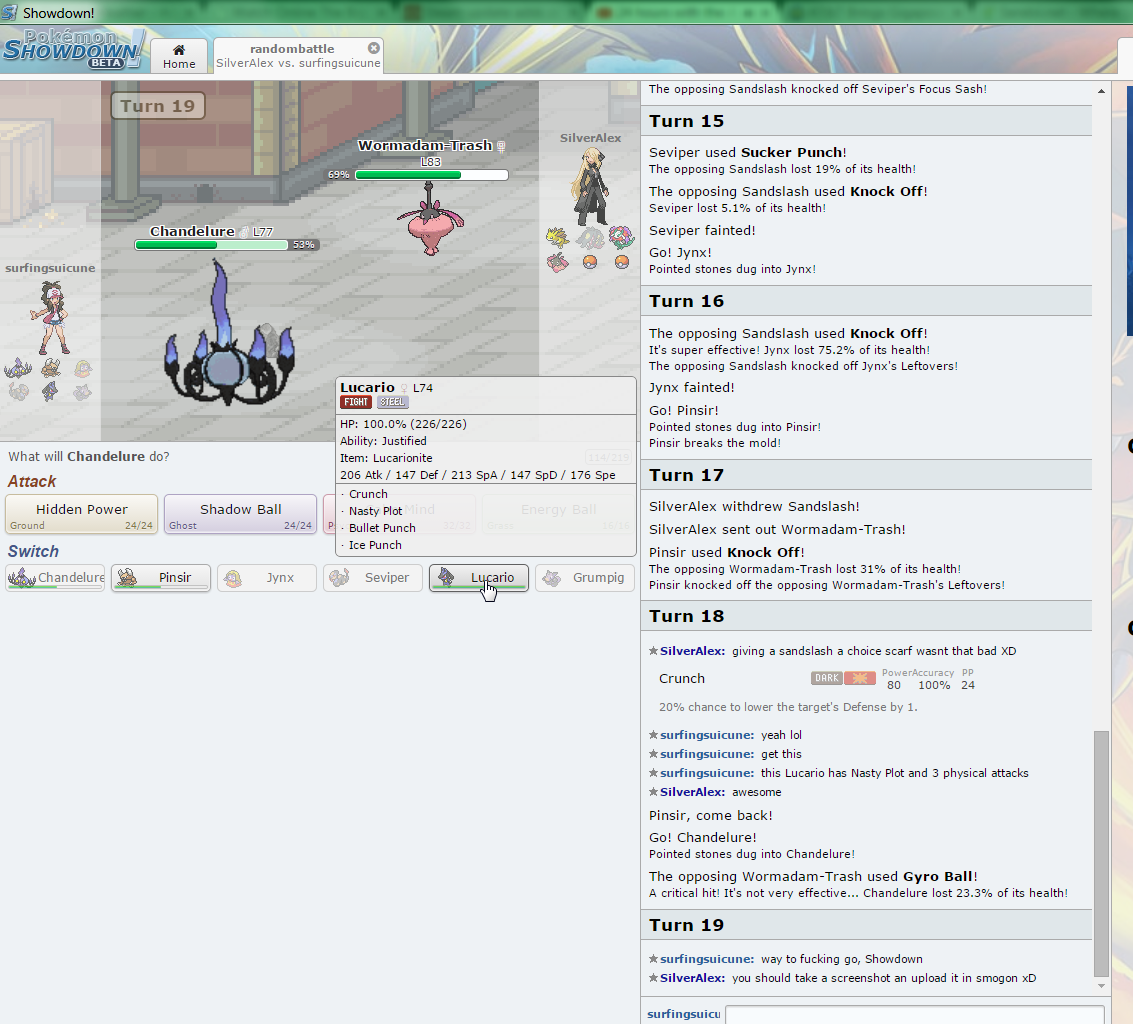Click 'Pinsir breaks the mold!' log line
1133x1024 pixels.
pyautogui.click(x=715, y=443)
